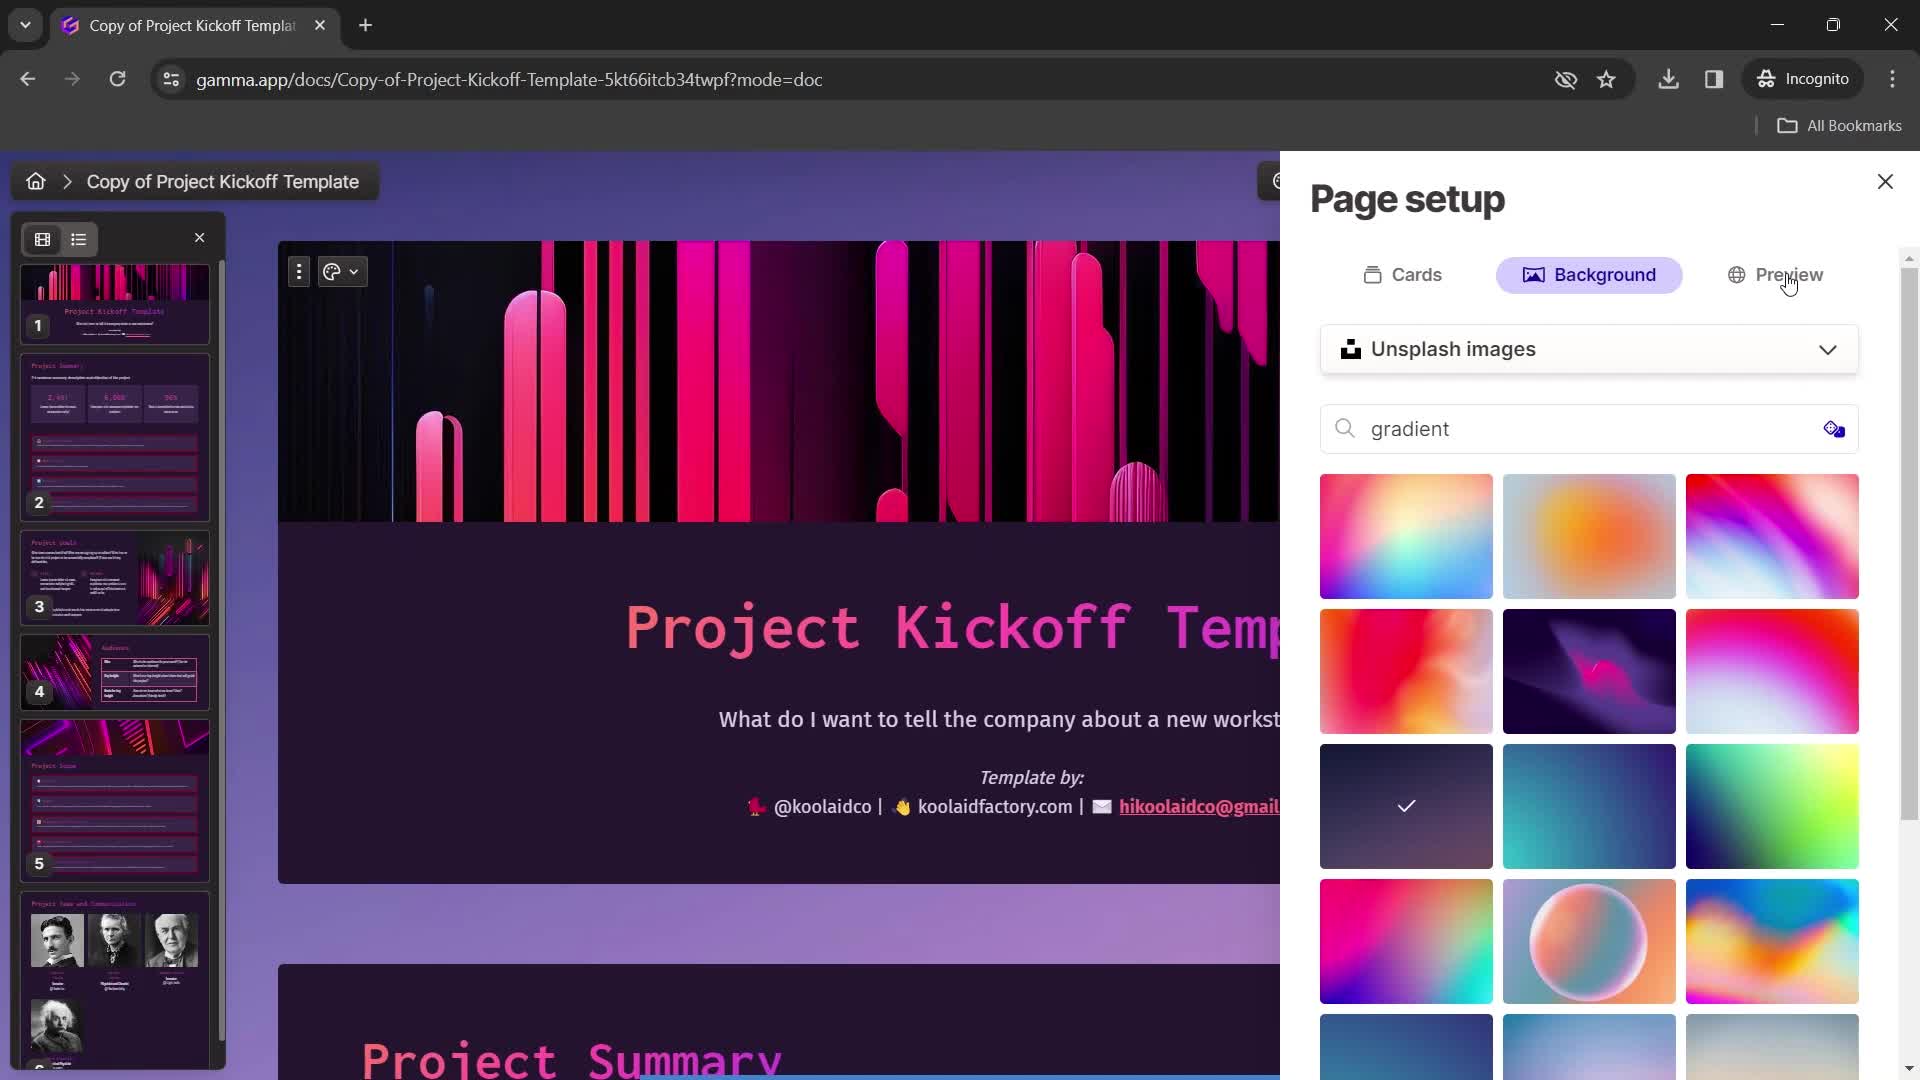Open a new browser tab
Screen dimensions: 1920x1080
(366, 25)
